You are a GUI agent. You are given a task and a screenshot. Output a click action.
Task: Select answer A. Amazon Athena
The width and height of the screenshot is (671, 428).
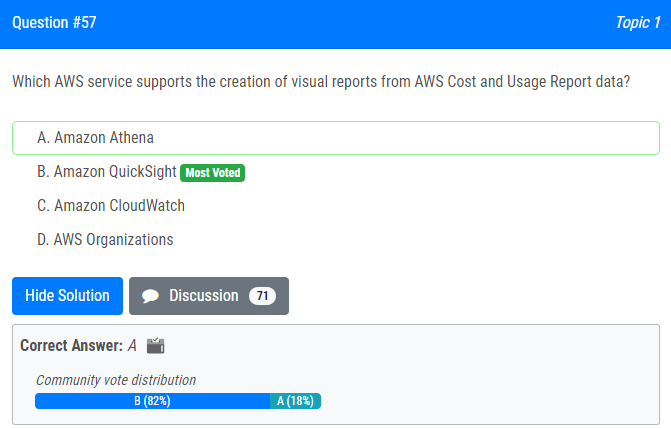tap(336, 138)
